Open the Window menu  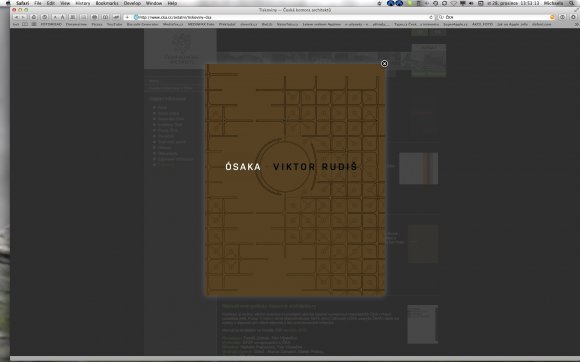[154, 3]
